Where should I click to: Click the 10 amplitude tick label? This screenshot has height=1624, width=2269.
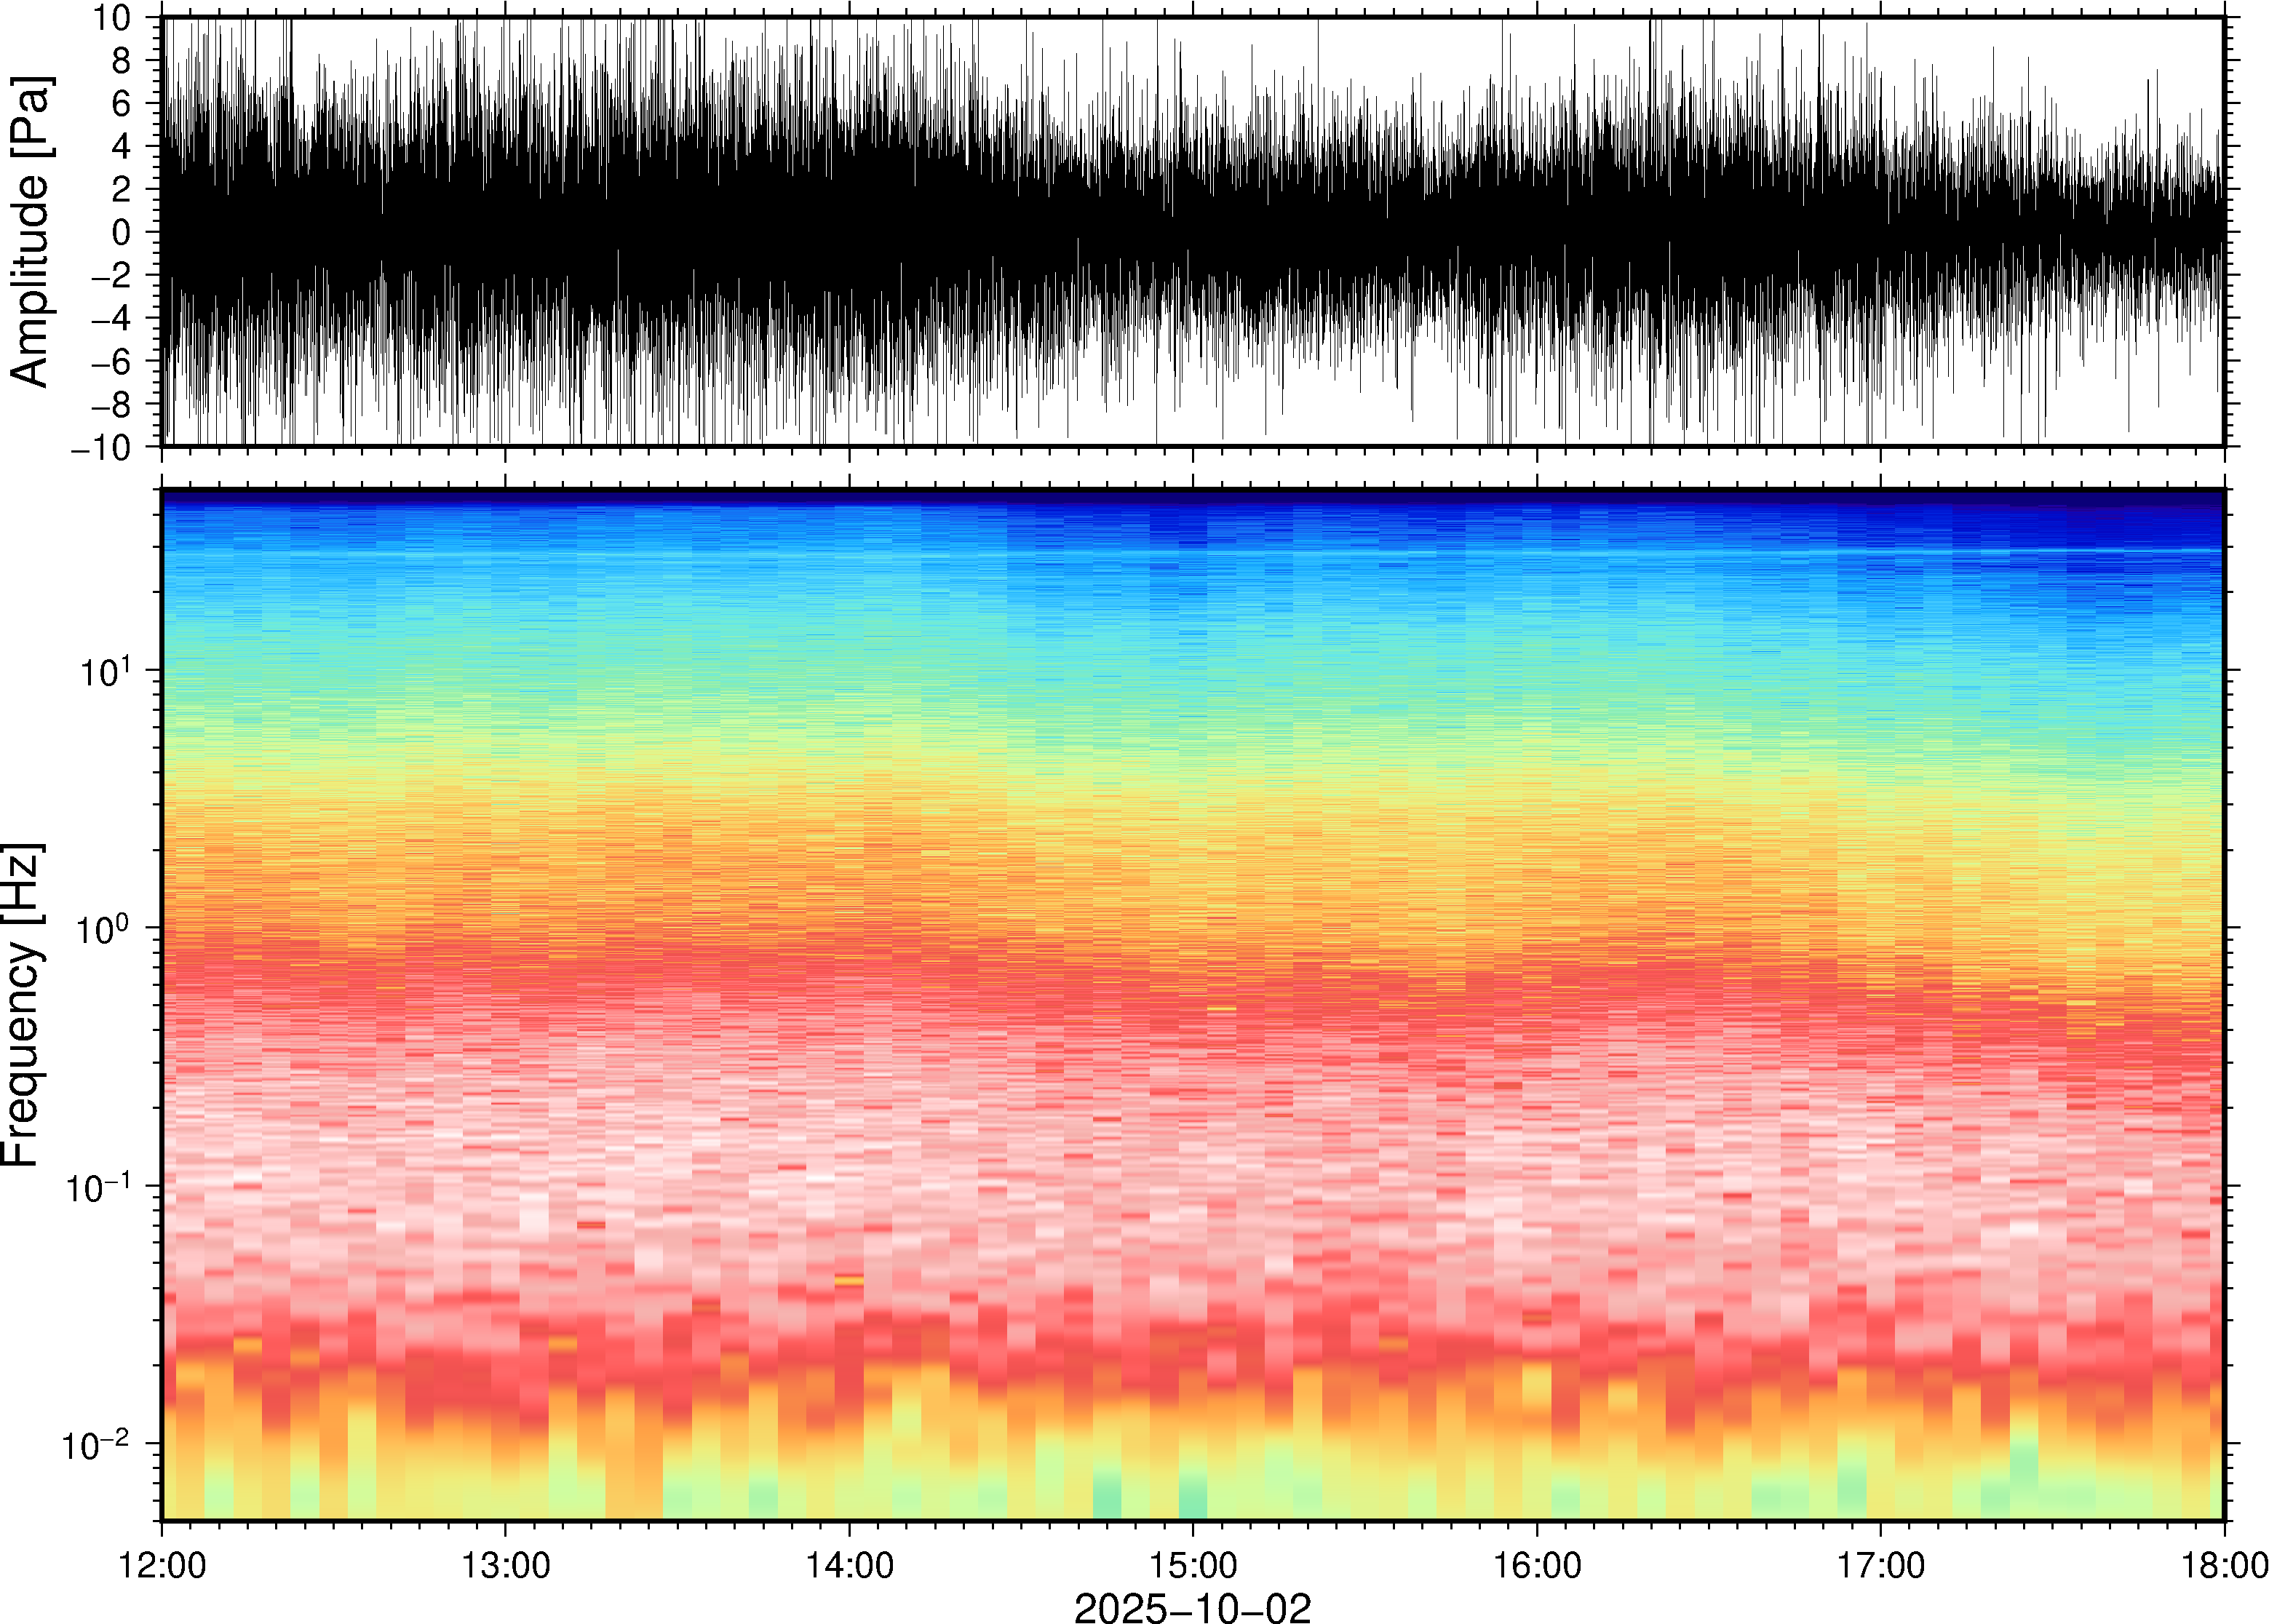[x=111, y=18]
